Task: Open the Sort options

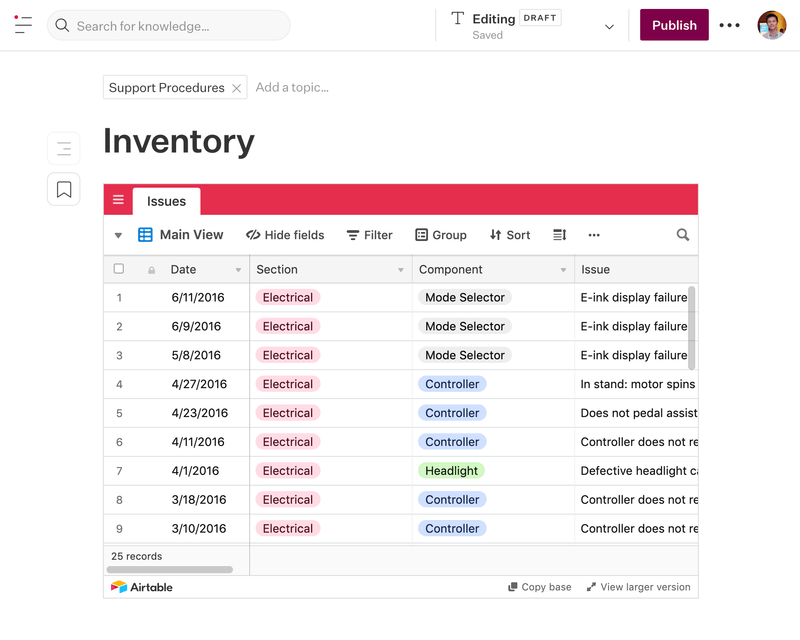Action: [509, 235]
